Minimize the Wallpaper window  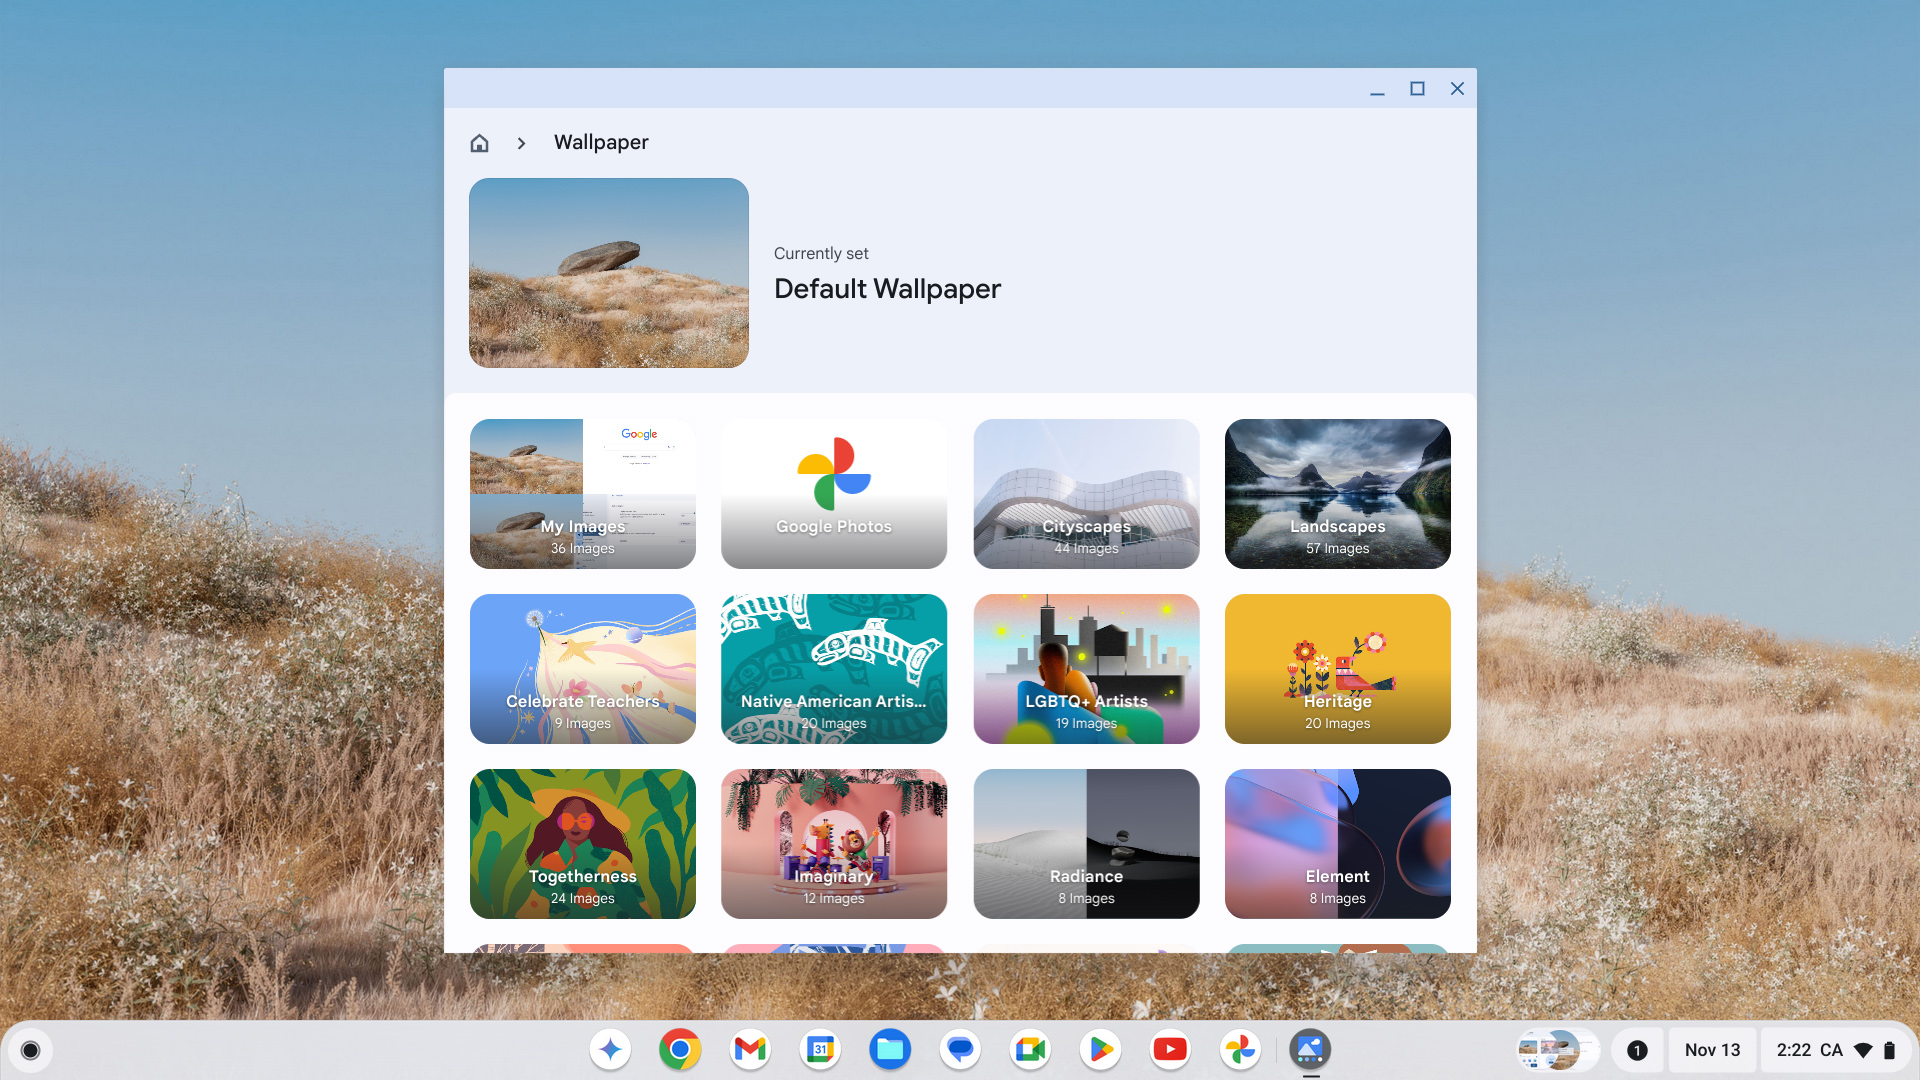(x=1377, y=89)
